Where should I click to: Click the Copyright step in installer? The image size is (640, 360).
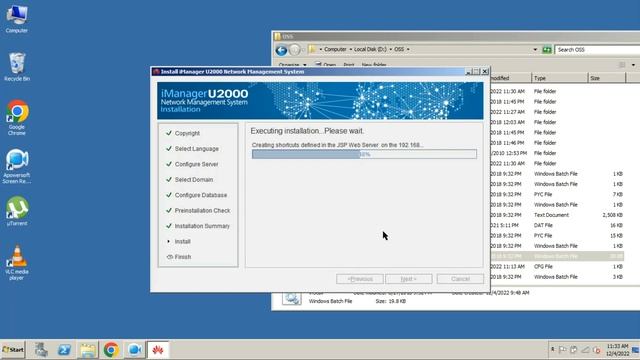click(187, 133)
